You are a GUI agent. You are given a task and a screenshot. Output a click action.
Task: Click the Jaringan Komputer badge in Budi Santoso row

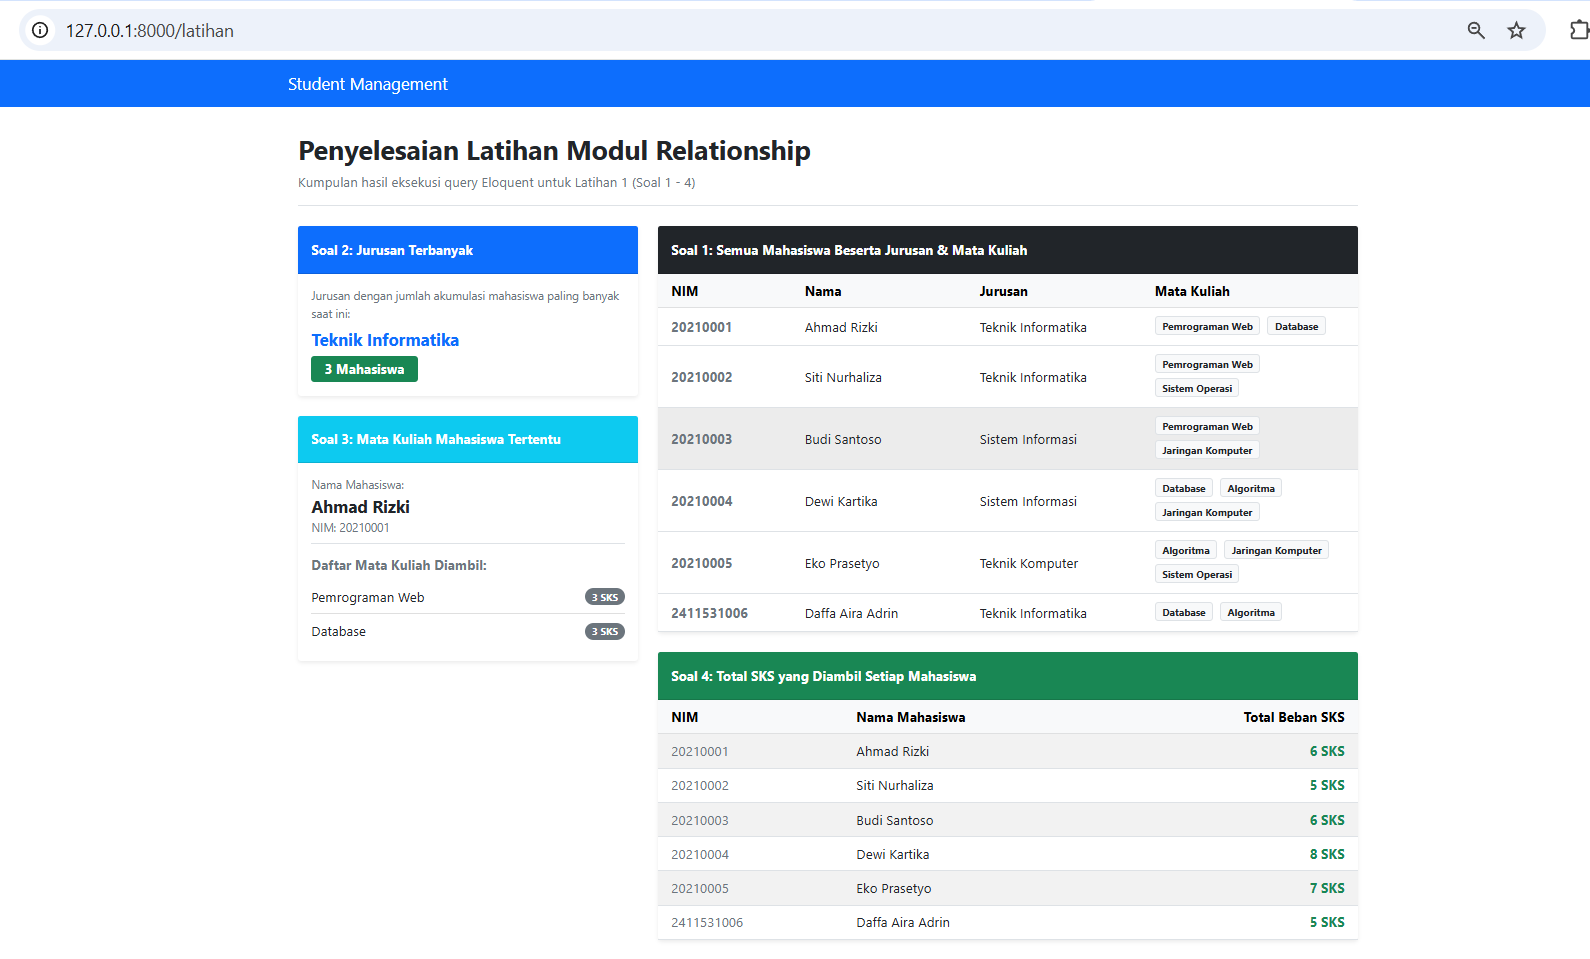(x=1207, y=450)
